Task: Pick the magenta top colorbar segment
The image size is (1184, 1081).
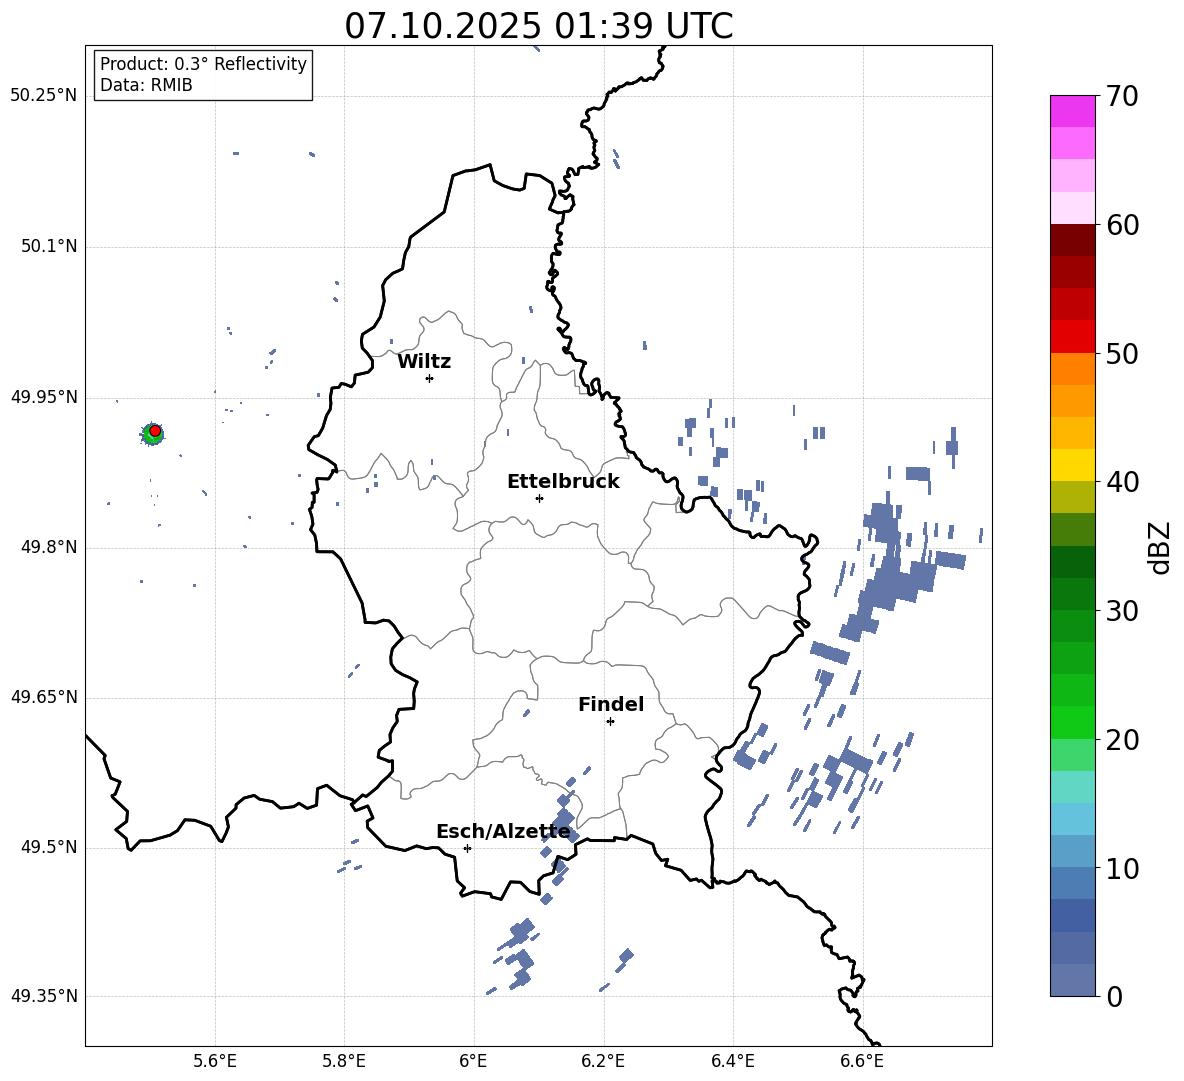Action: click(1072, 112)
